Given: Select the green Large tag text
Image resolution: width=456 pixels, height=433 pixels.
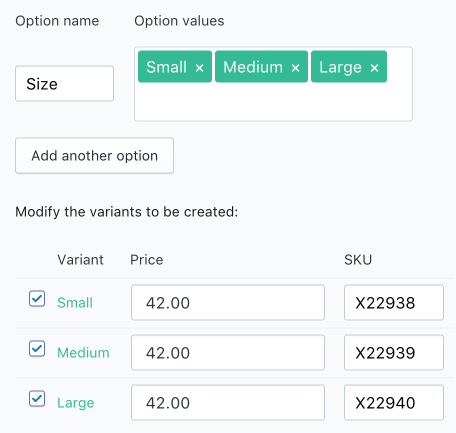Looking at the screenshot, I should click(x=340, y=68).
